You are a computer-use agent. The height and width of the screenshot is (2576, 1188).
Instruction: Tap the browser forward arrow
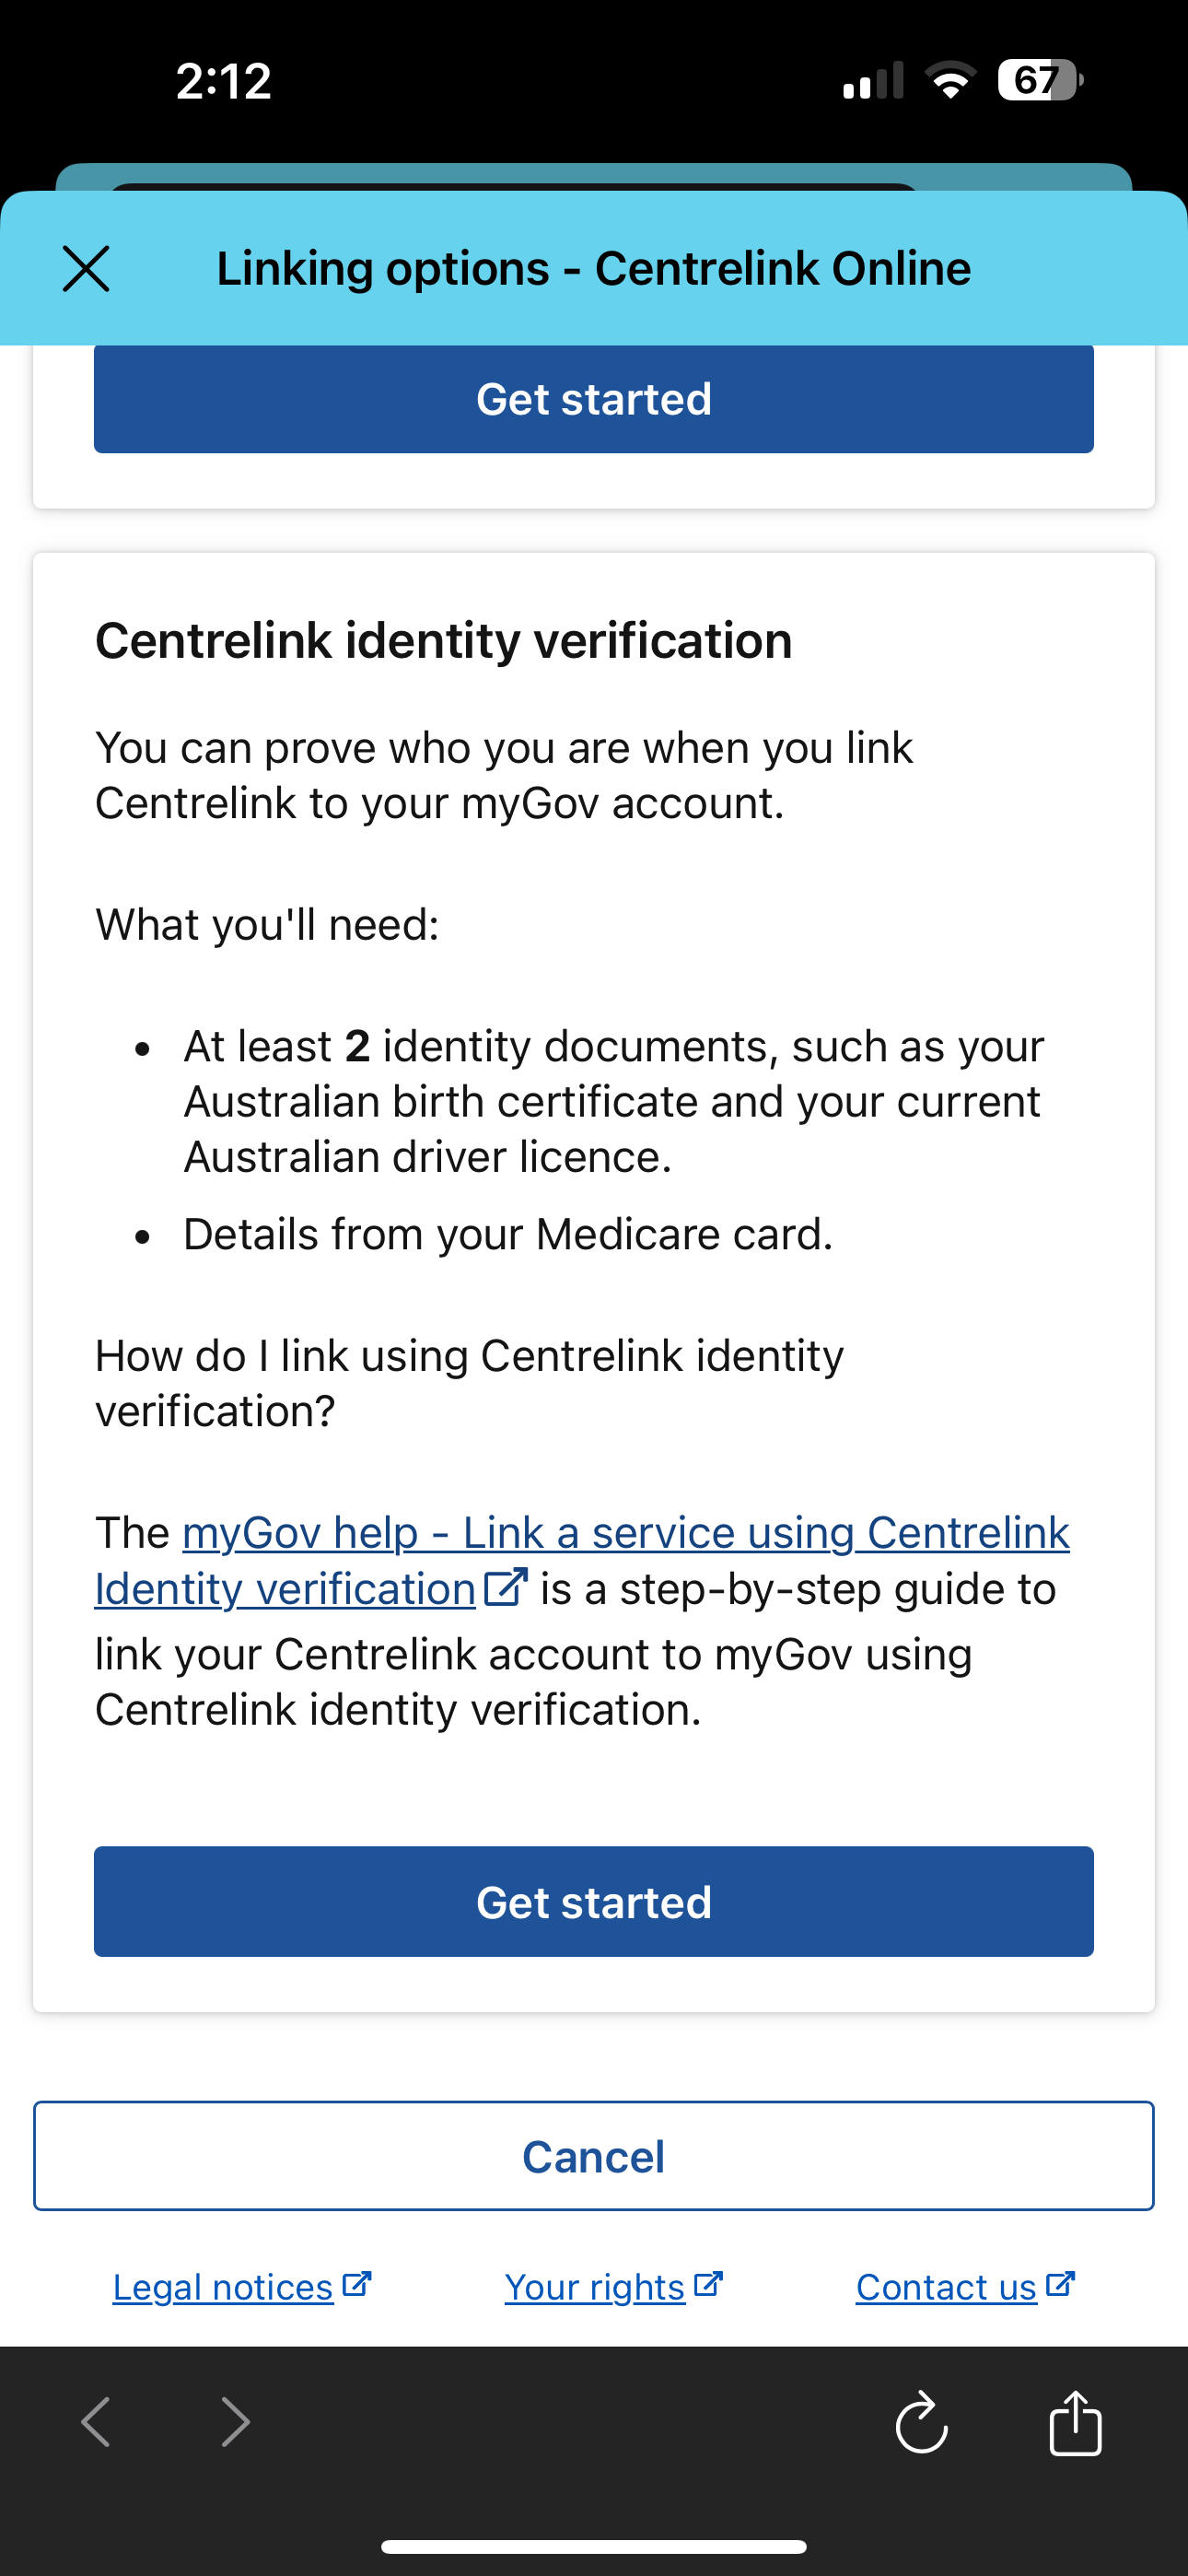(x=235, y=2421)
